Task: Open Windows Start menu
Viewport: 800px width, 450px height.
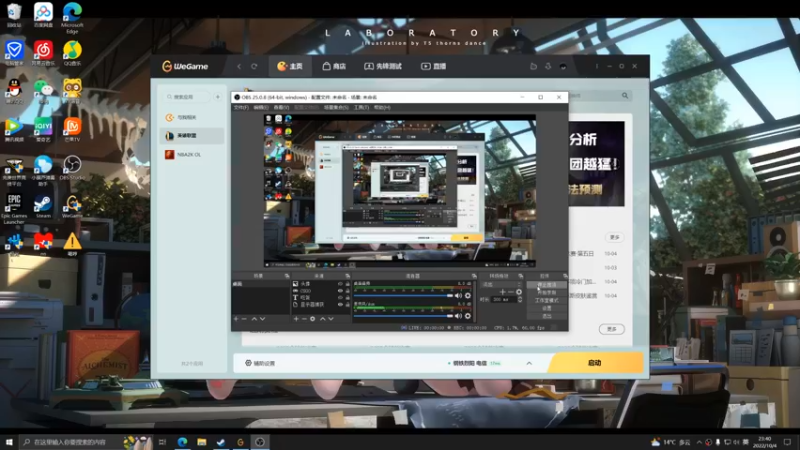Action: pos(9,442)
